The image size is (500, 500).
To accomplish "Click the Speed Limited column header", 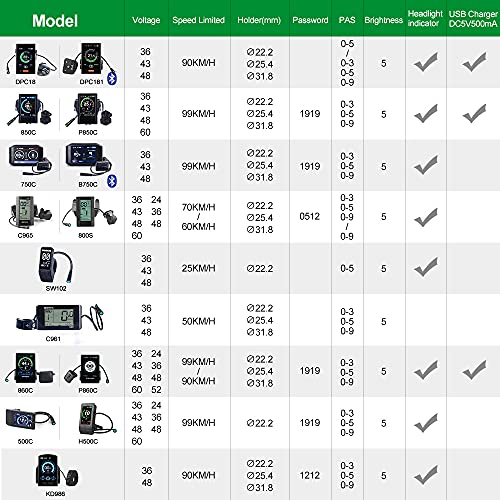I will 199,20.
